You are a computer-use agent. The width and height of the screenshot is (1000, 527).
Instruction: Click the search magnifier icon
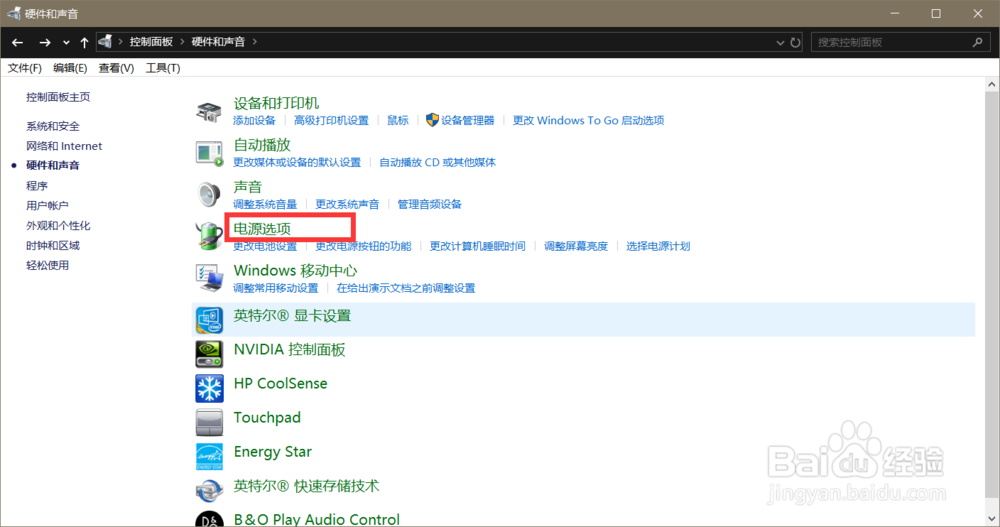pos(977,42)
